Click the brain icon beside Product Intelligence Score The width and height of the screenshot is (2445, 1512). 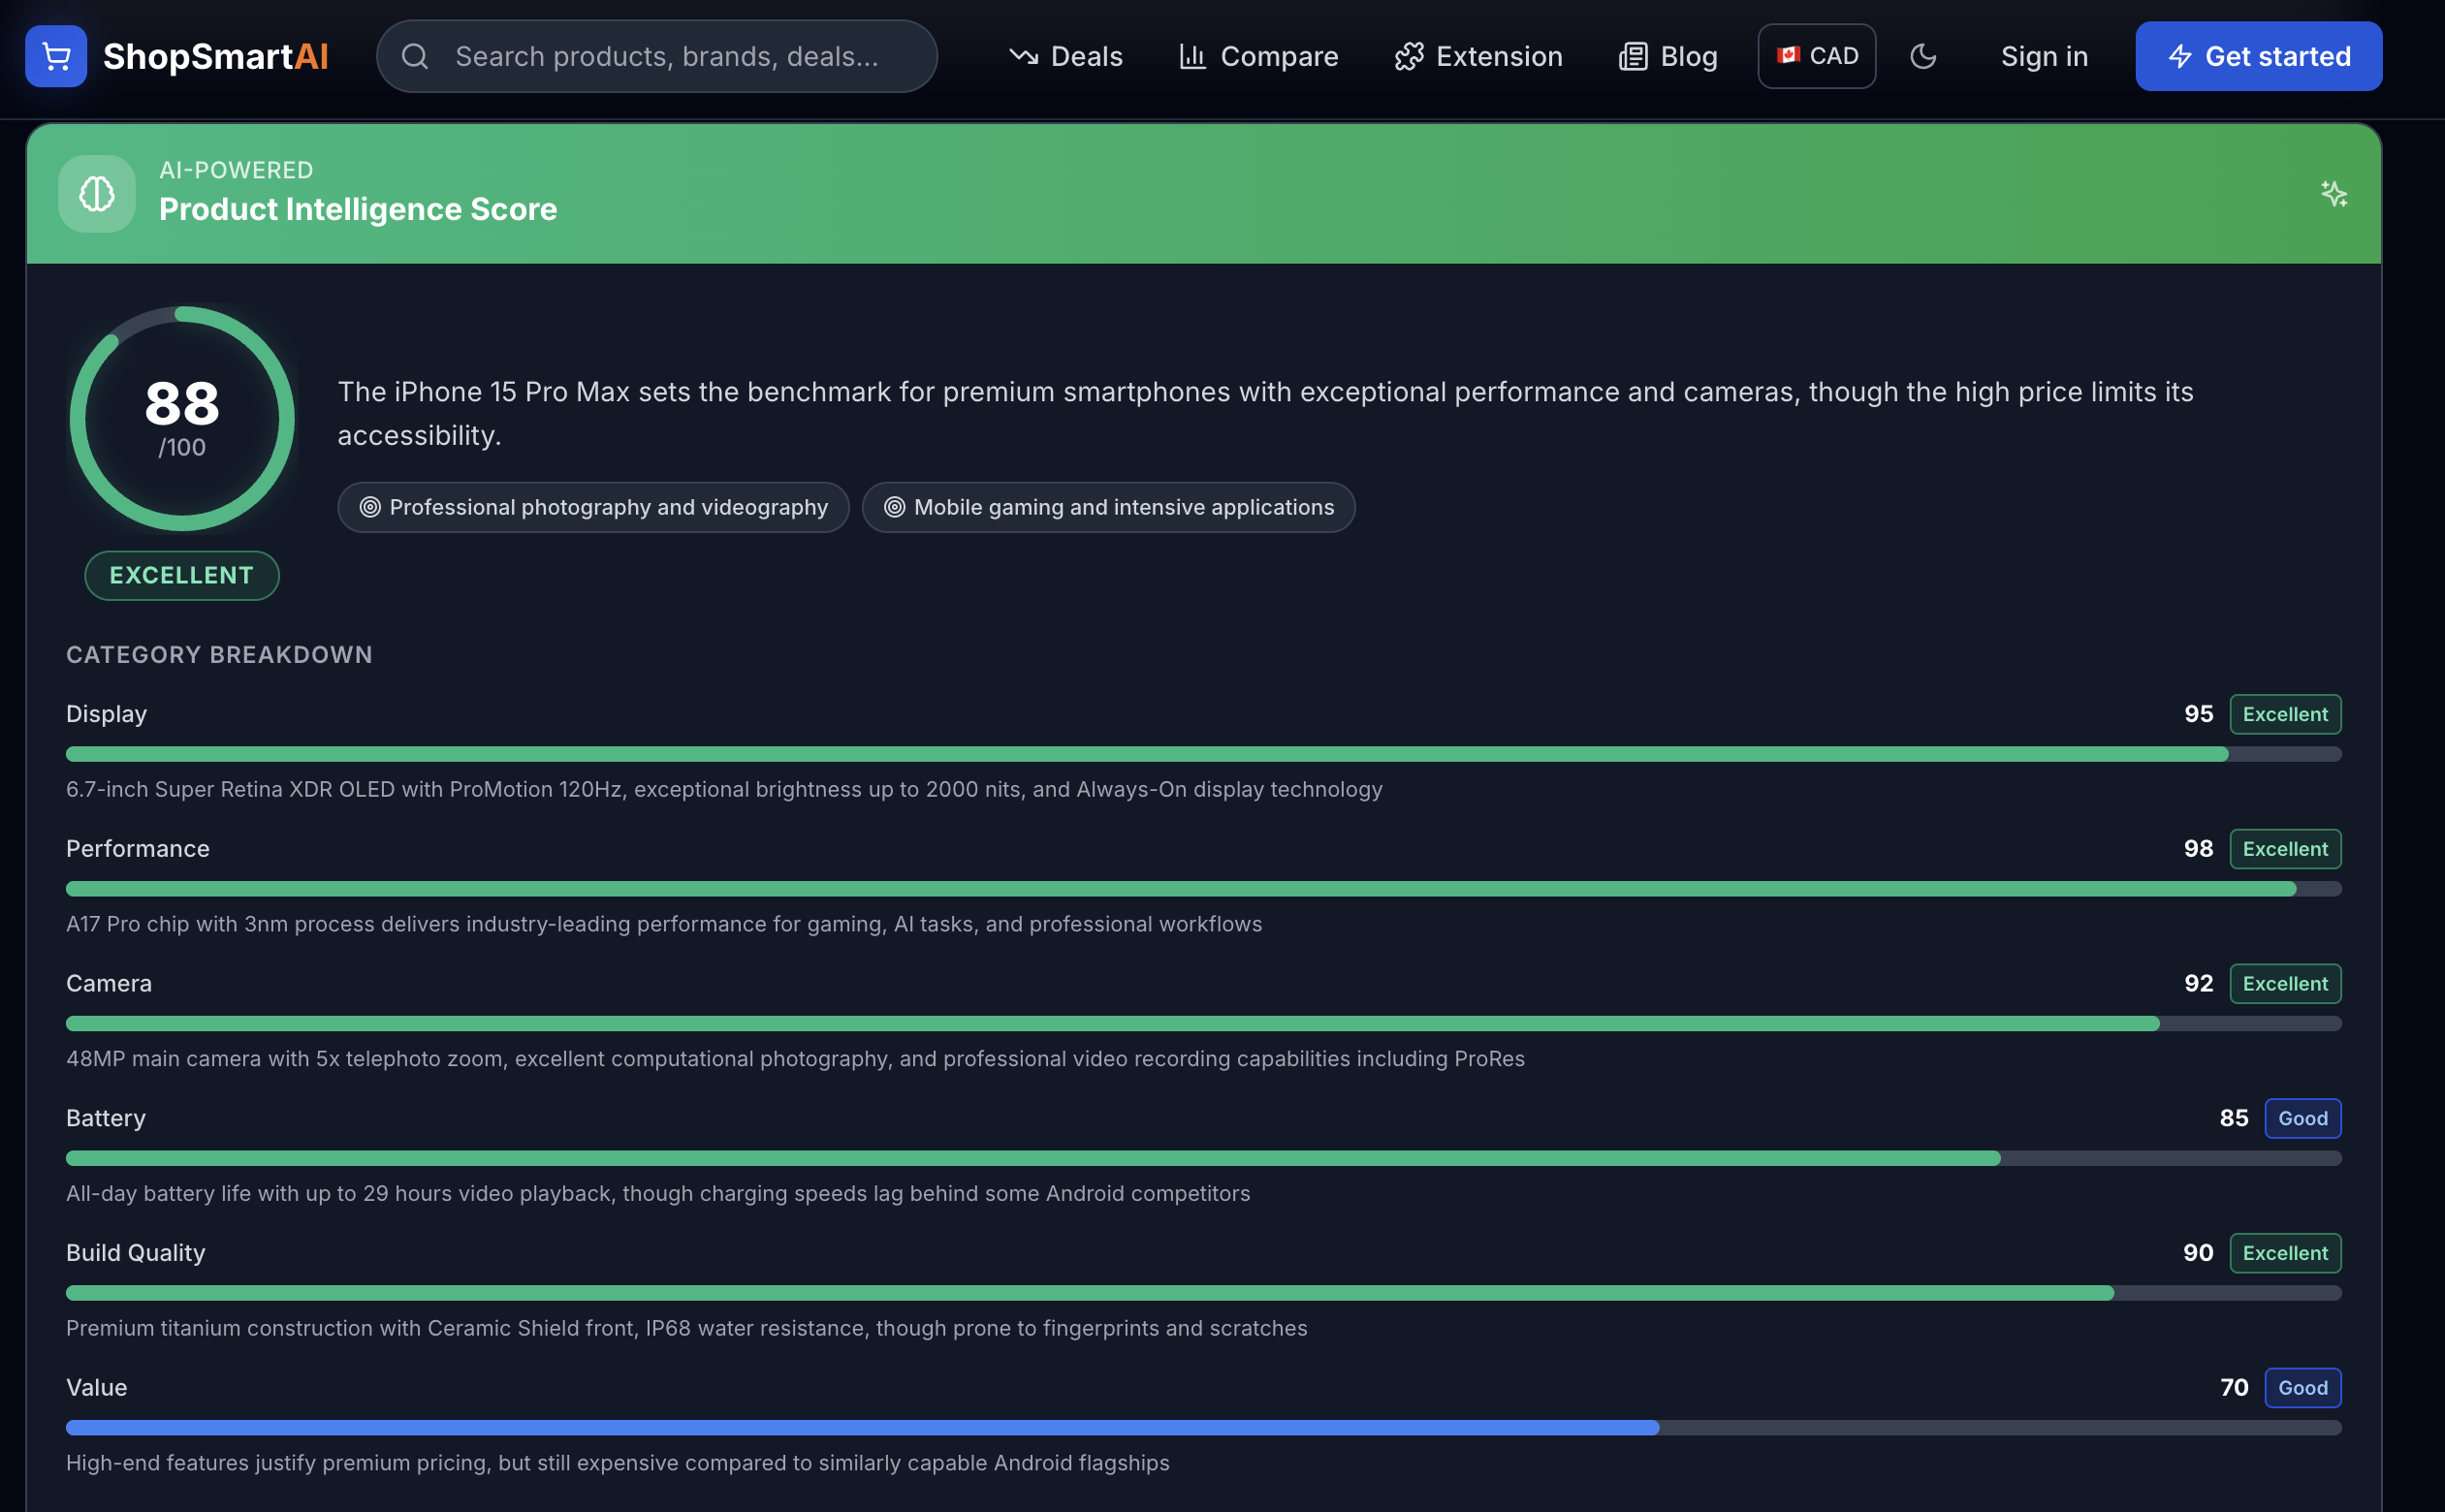(x=97, y=193)
